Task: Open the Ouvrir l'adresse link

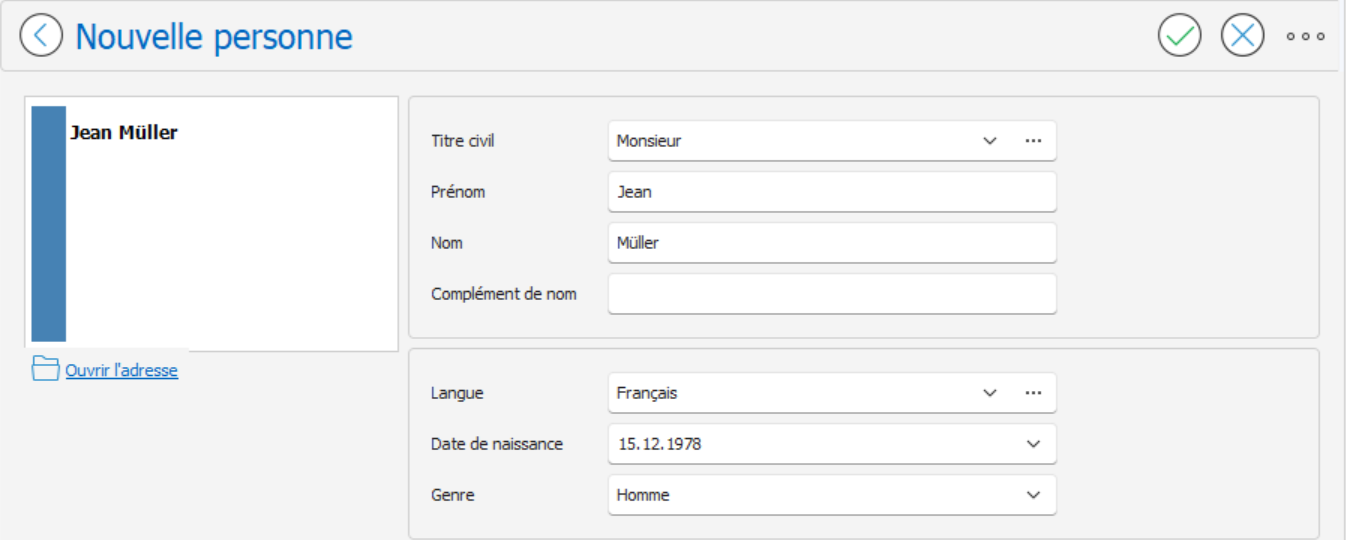Action: coord(121,370)
